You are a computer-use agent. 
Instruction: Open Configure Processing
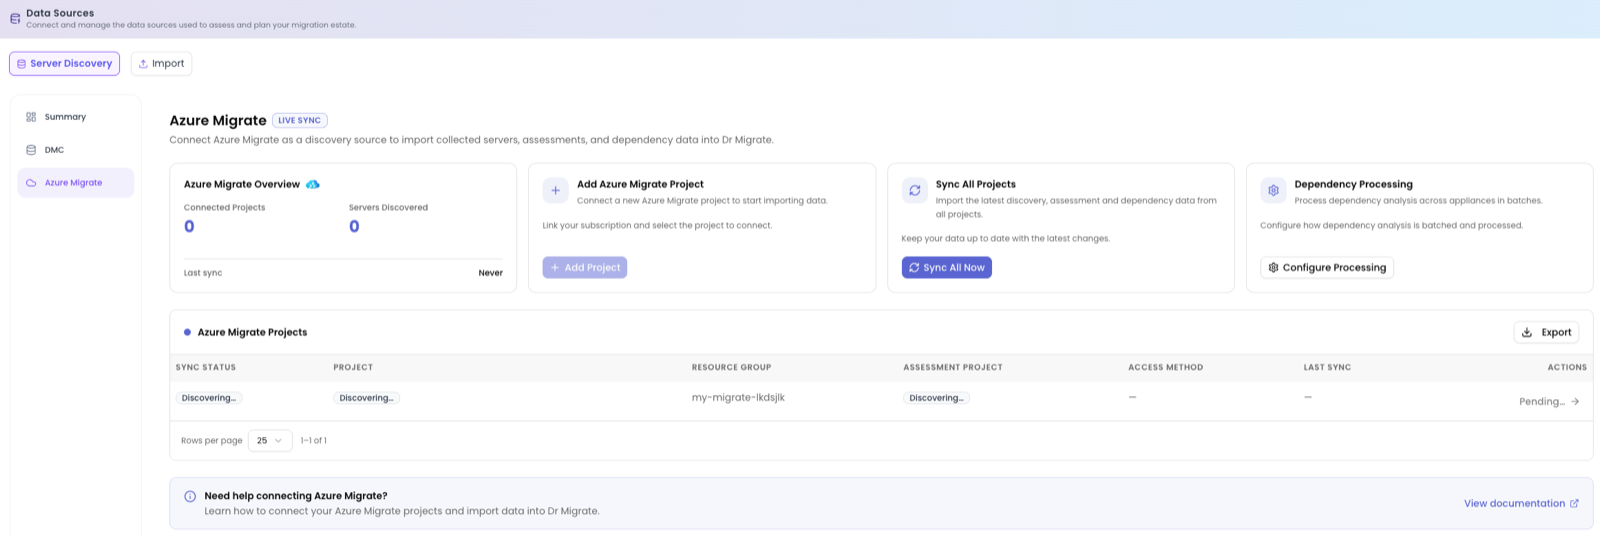pyautogui.click(x=1327, y=267)
